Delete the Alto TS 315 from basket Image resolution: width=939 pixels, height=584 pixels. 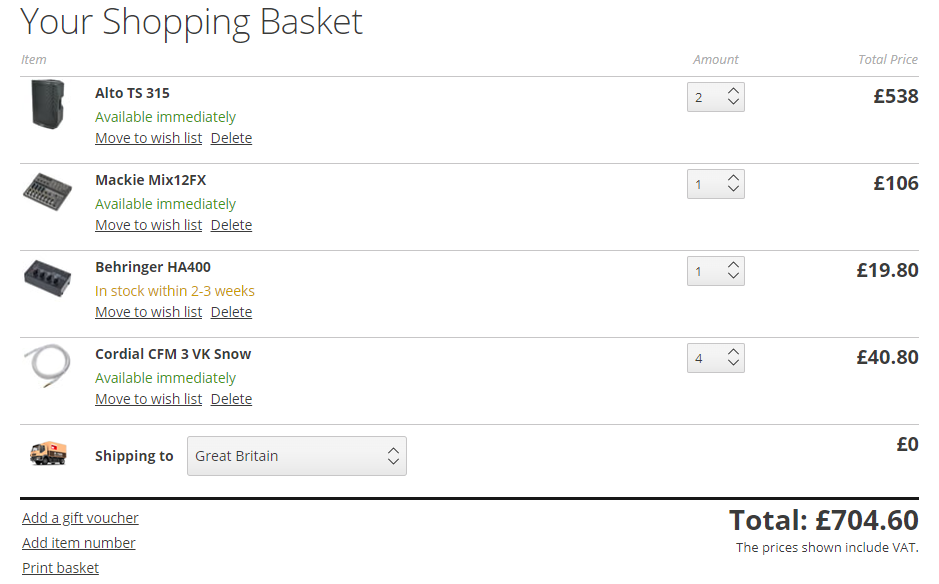pyautogui.click(x=231, y=138)
